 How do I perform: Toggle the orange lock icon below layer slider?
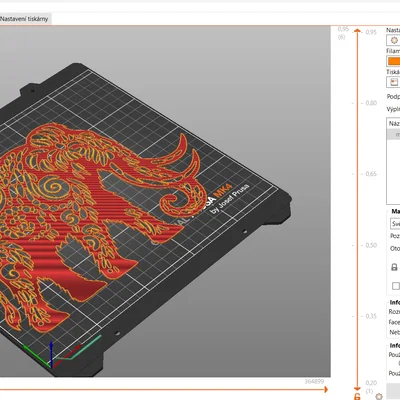(357, 397)
